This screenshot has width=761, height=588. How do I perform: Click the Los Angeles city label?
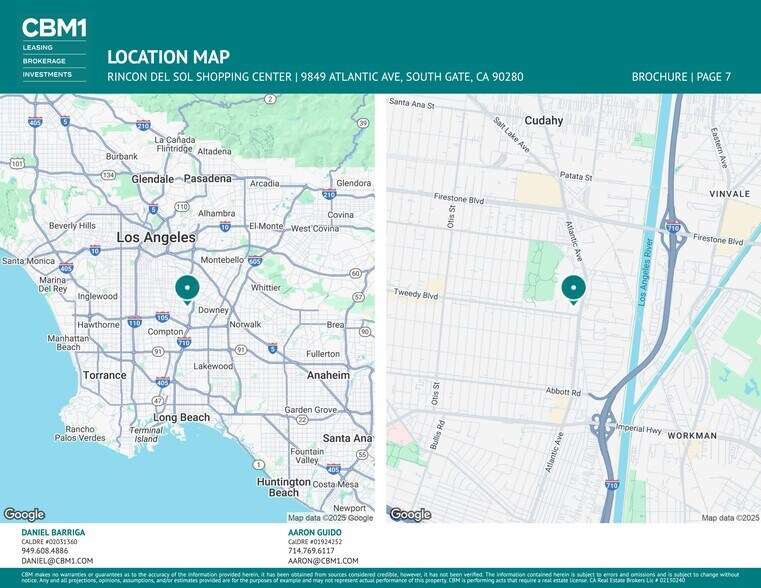156,238
